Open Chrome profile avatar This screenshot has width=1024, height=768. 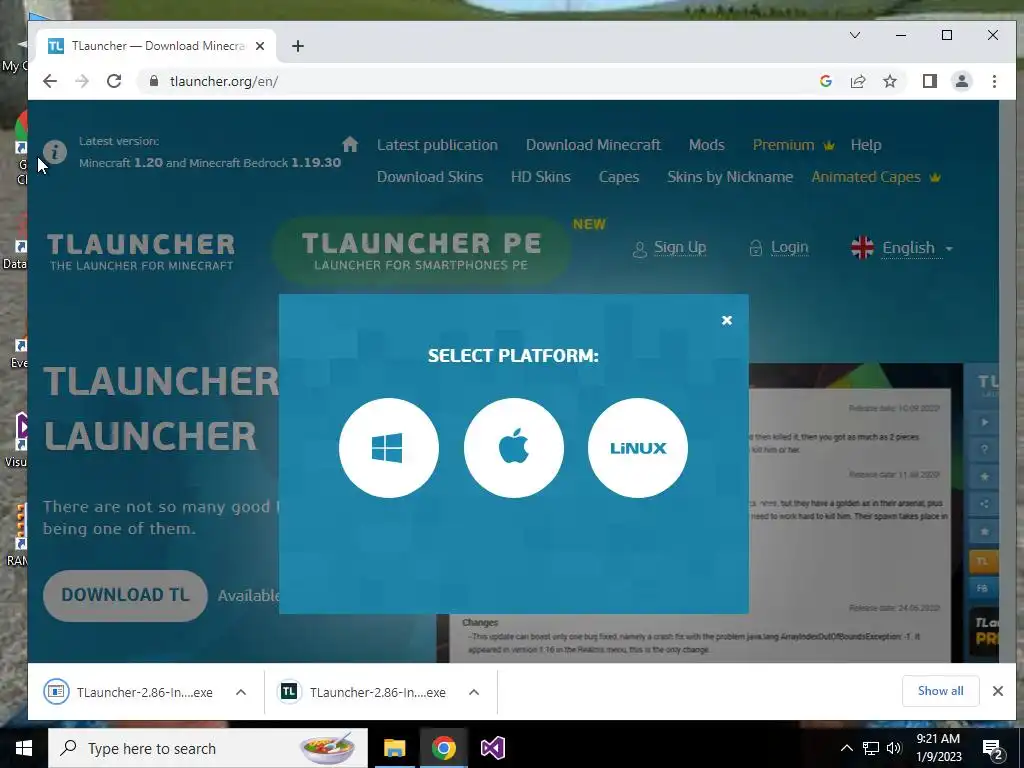pyautogui.click(x=961, y=81)
